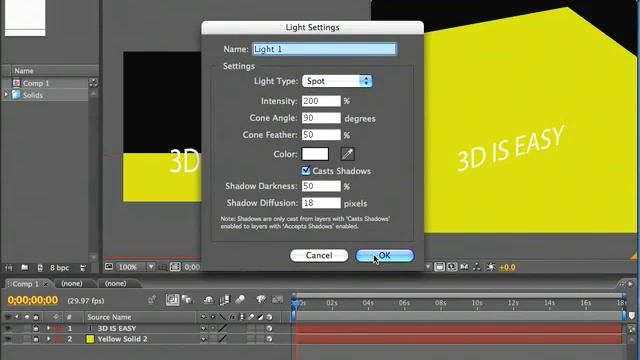Click the current timecode 0;00;00;00
Viewport: 640px width, 360px height.
coord(33,300)
